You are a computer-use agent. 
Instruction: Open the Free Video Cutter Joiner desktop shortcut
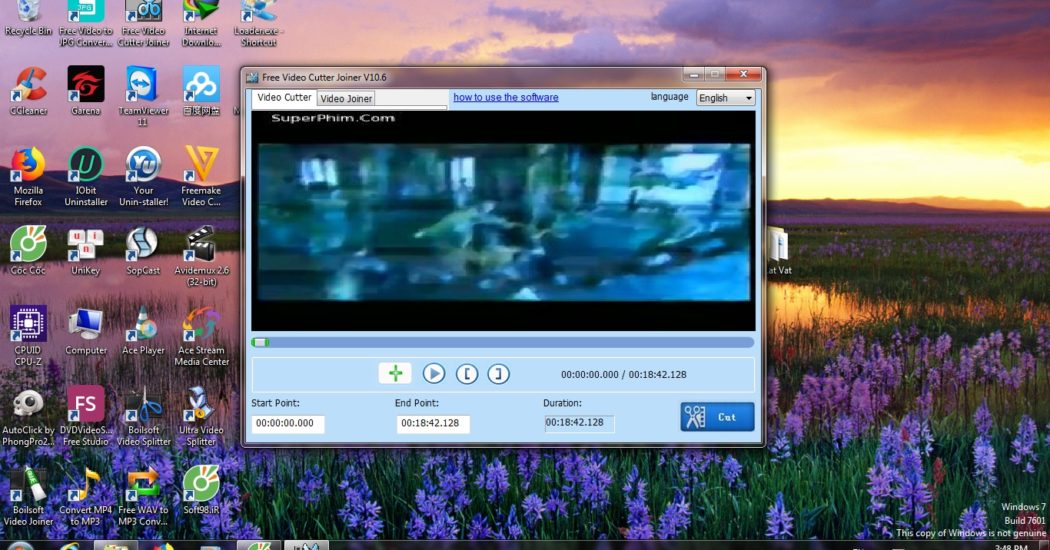tap(143, 23)
